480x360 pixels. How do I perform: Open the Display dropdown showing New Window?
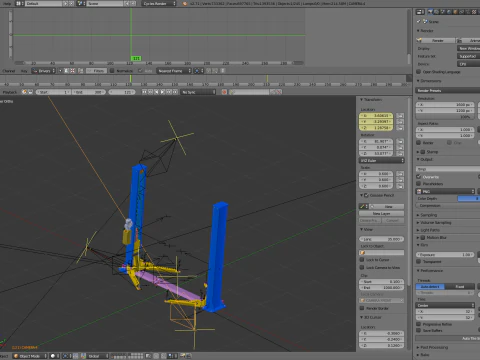(469, 48)
